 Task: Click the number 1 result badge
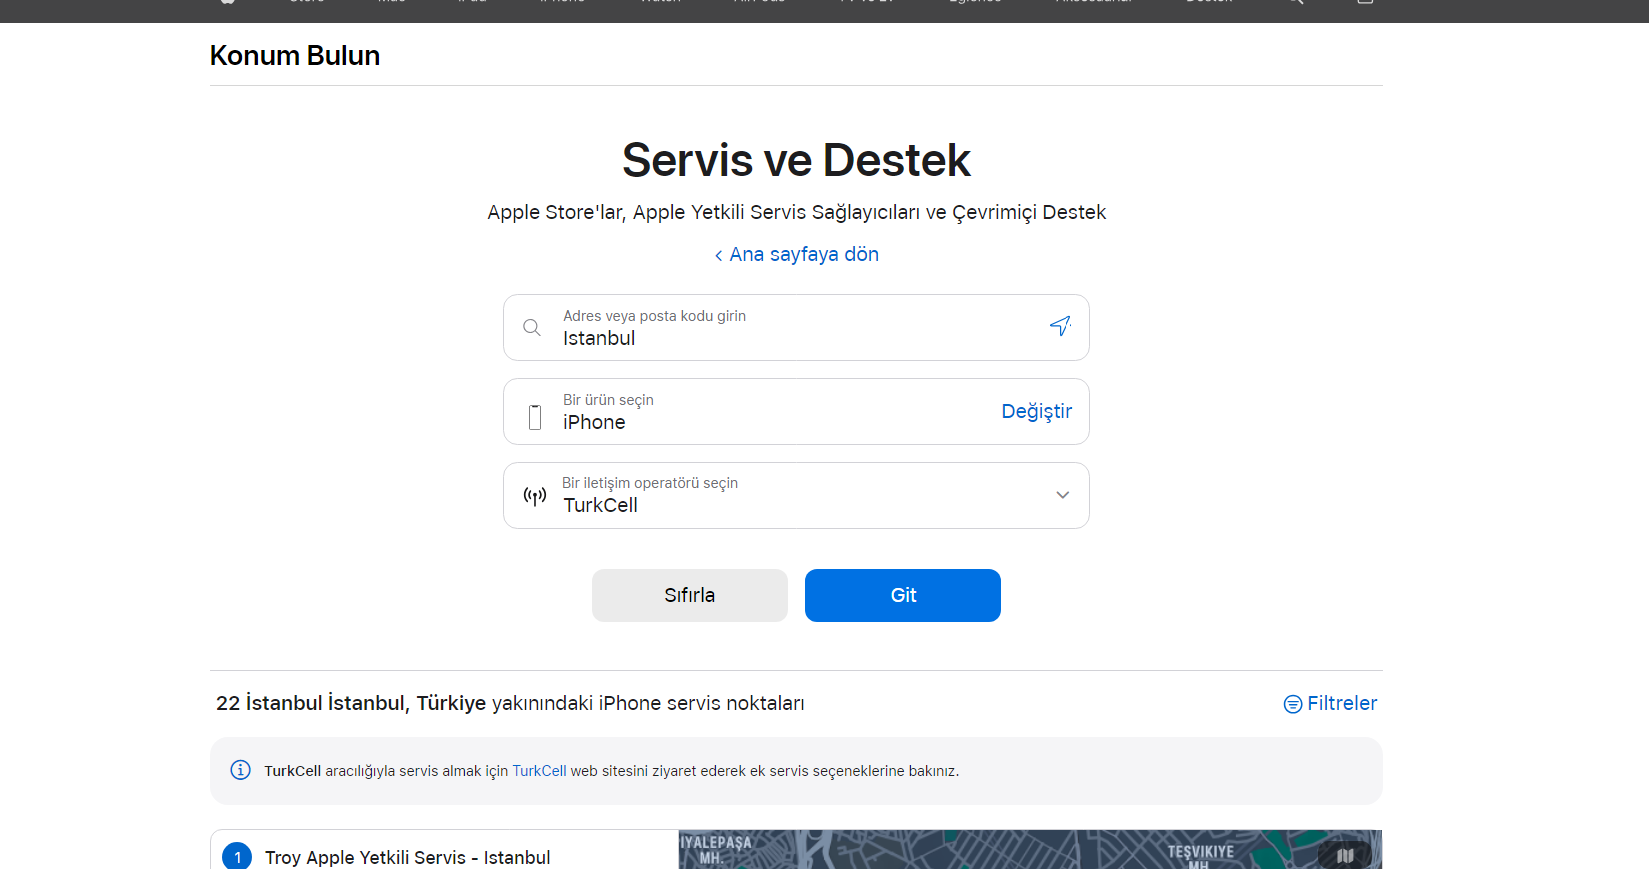point(237,857)
